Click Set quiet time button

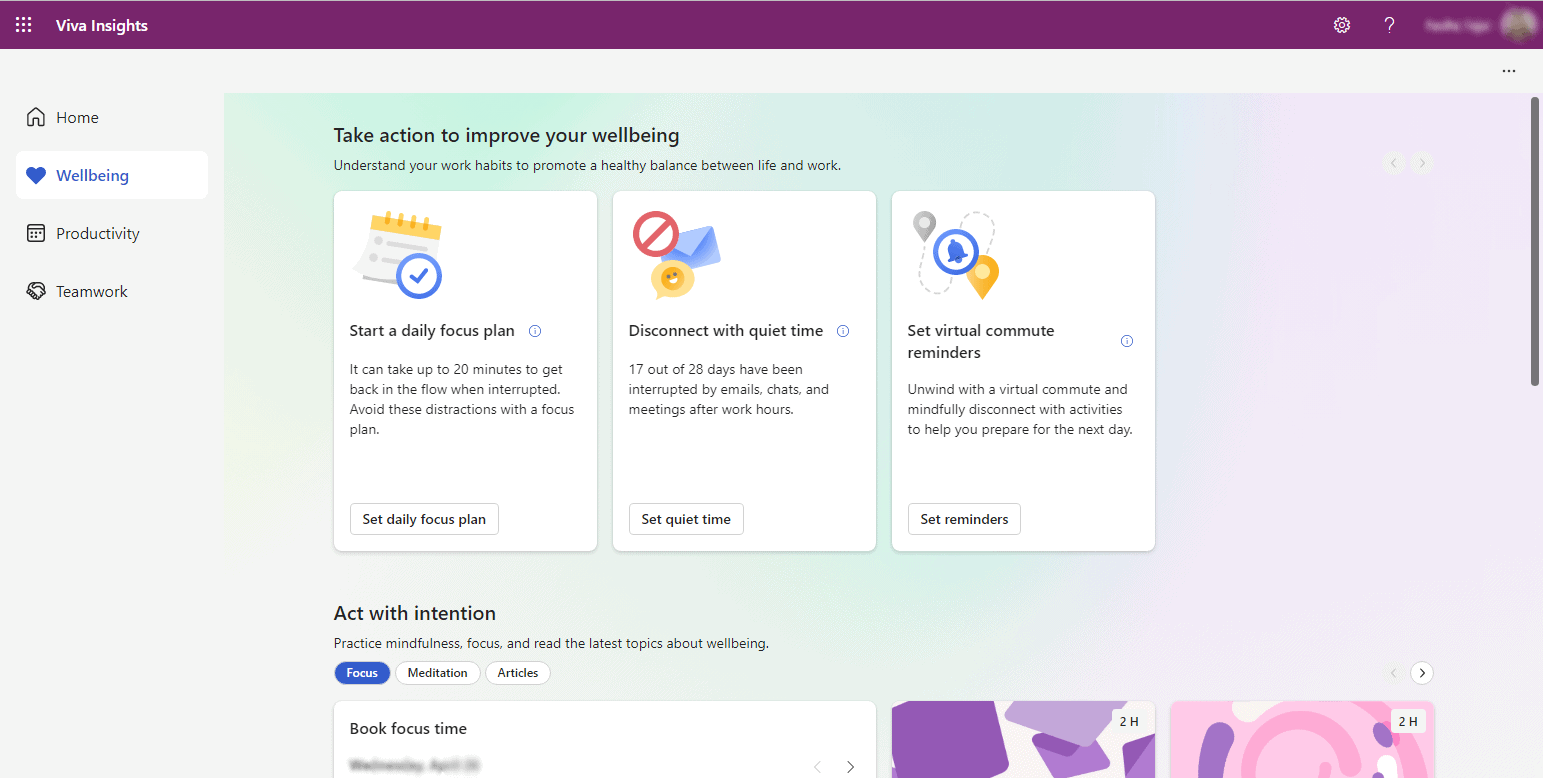click(686, 519)
